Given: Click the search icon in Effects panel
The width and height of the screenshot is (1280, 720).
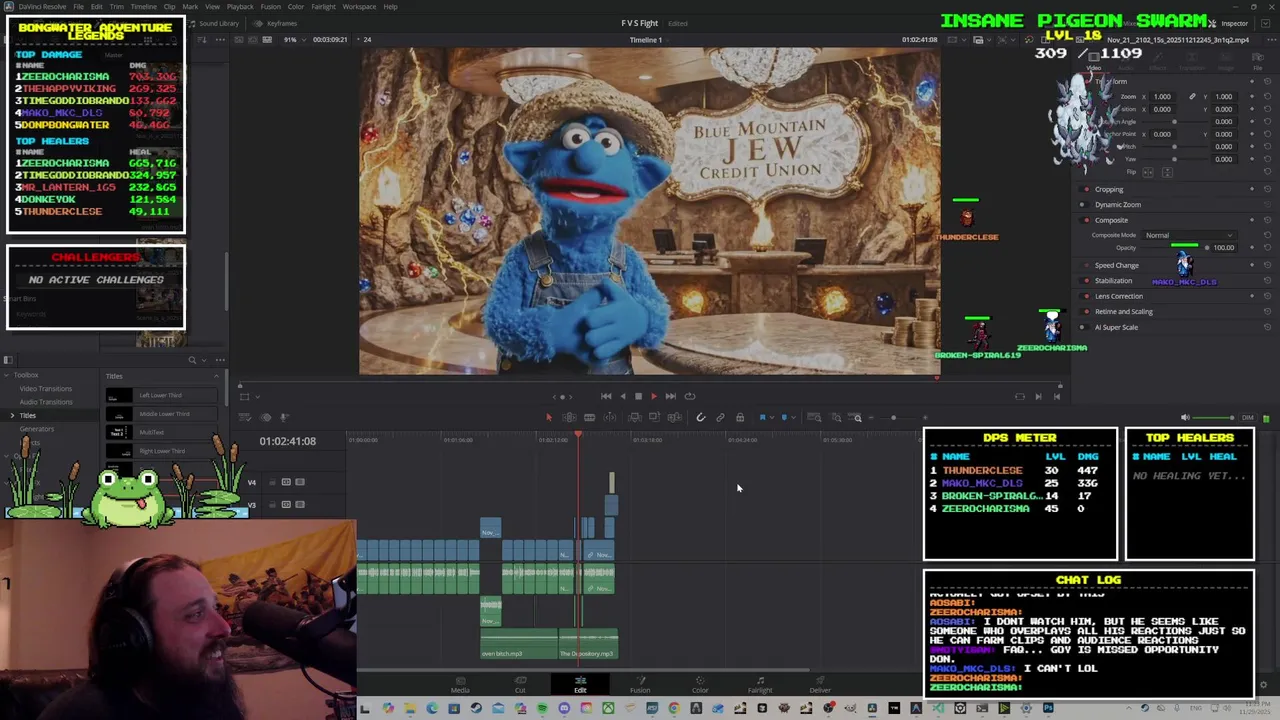Looking at the screenshot, I should 192,360.
